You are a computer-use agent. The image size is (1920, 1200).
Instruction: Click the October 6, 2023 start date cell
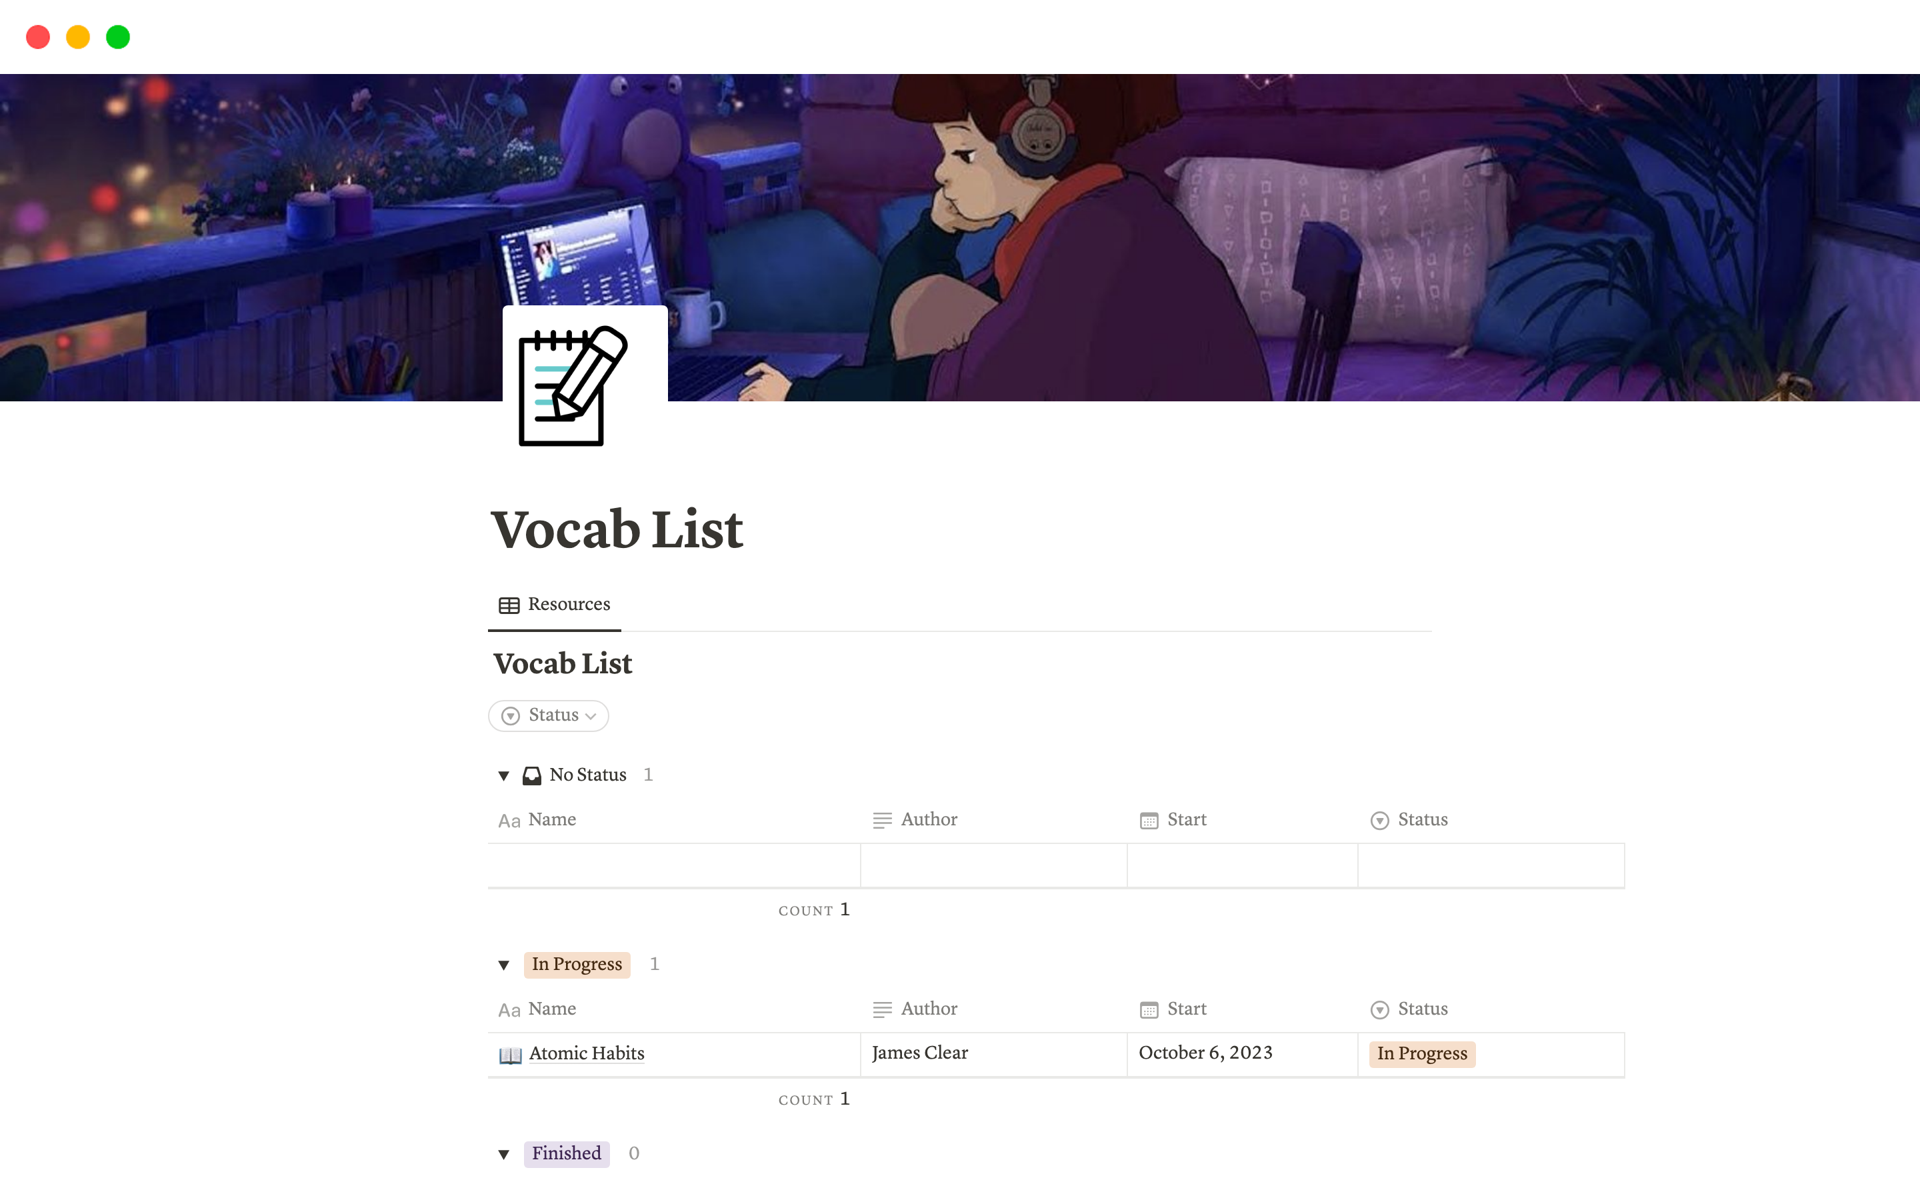point(1205,1053)
